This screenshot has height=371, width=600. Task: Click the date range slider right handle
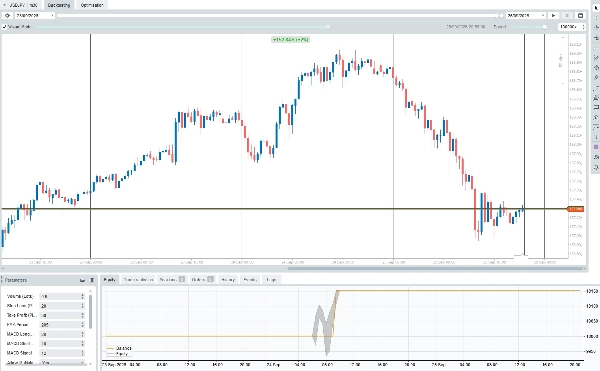[501, 16]
